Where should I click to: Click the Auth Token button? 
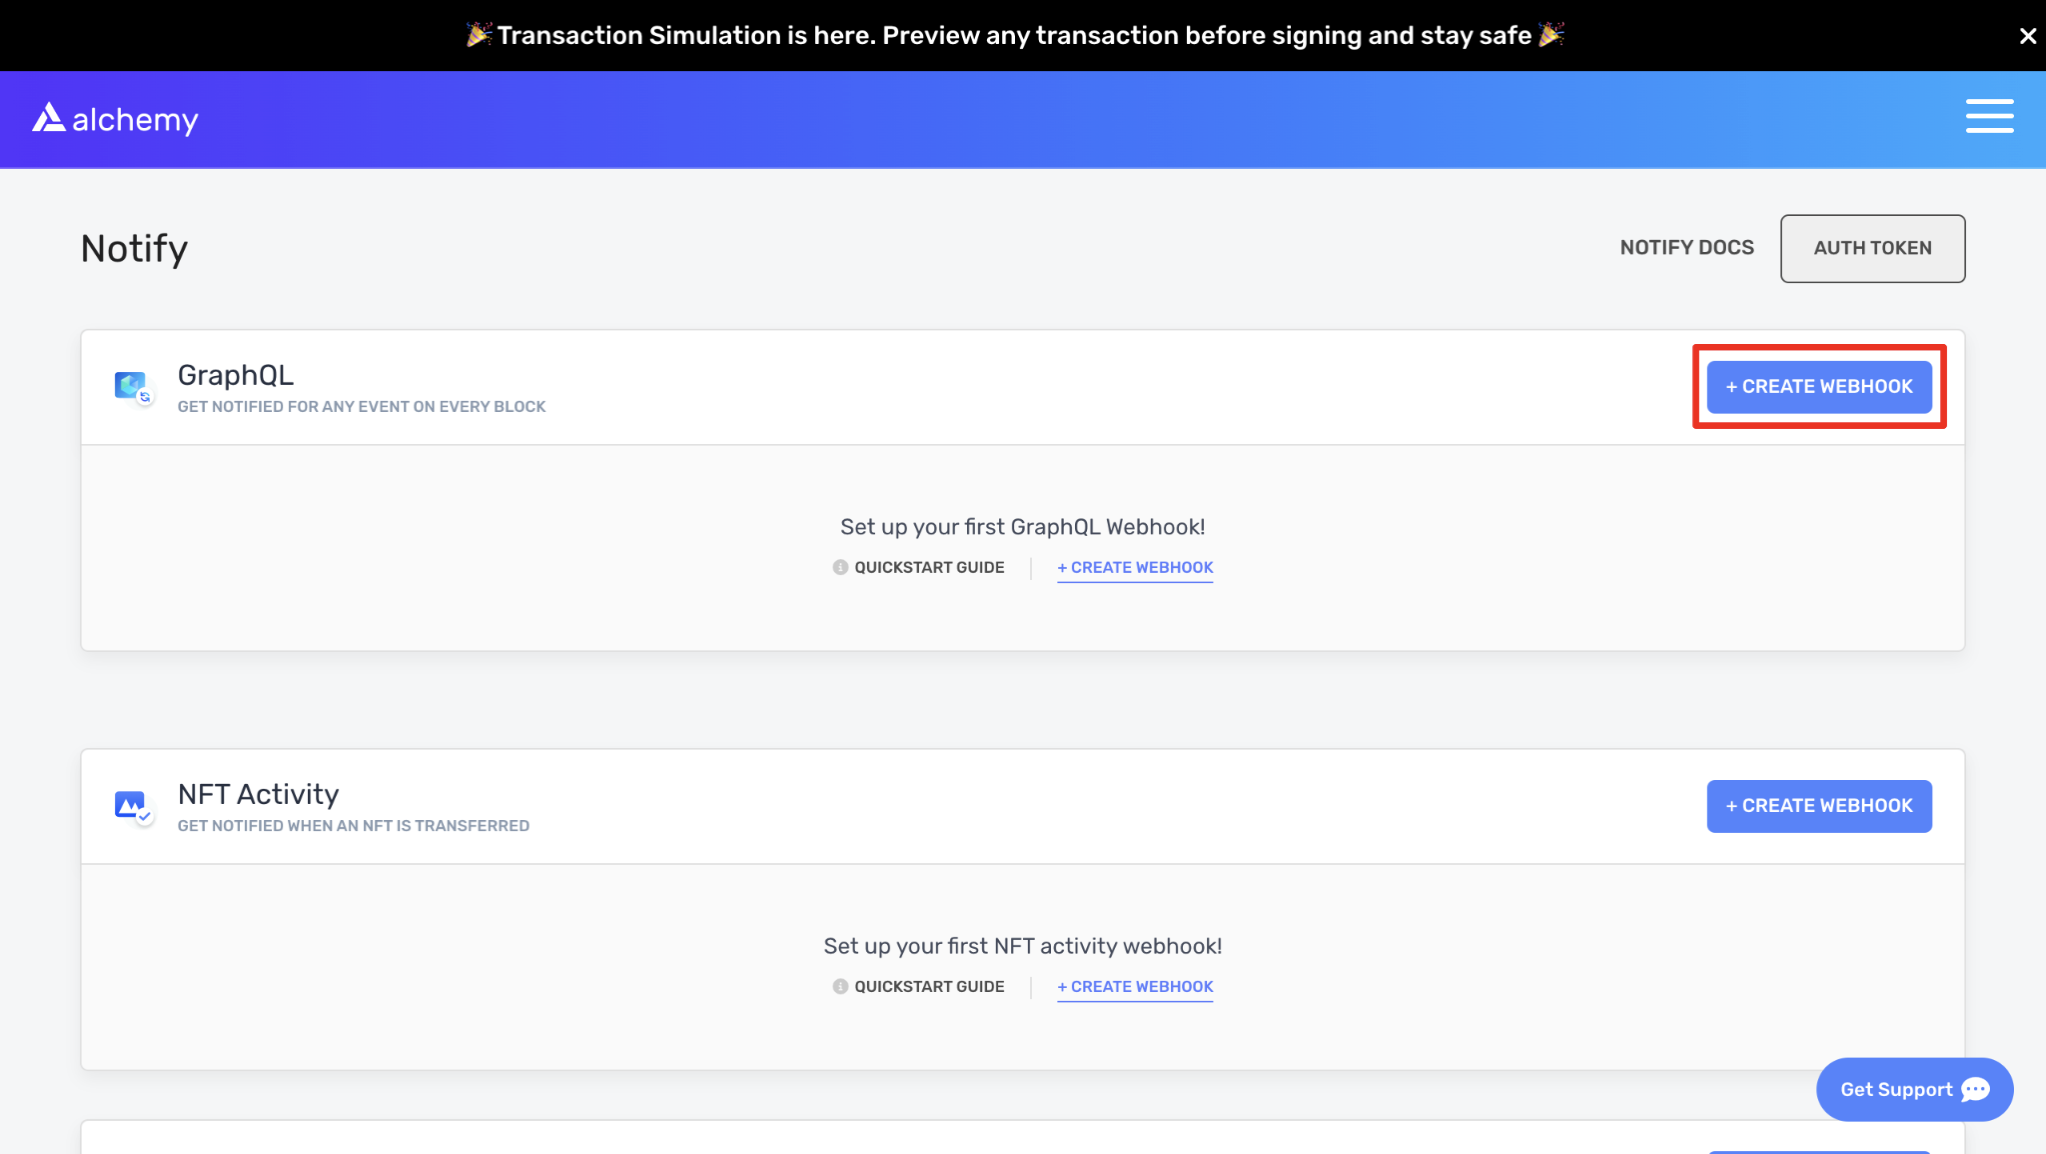pyautogui.click(x=1872, y=248)
